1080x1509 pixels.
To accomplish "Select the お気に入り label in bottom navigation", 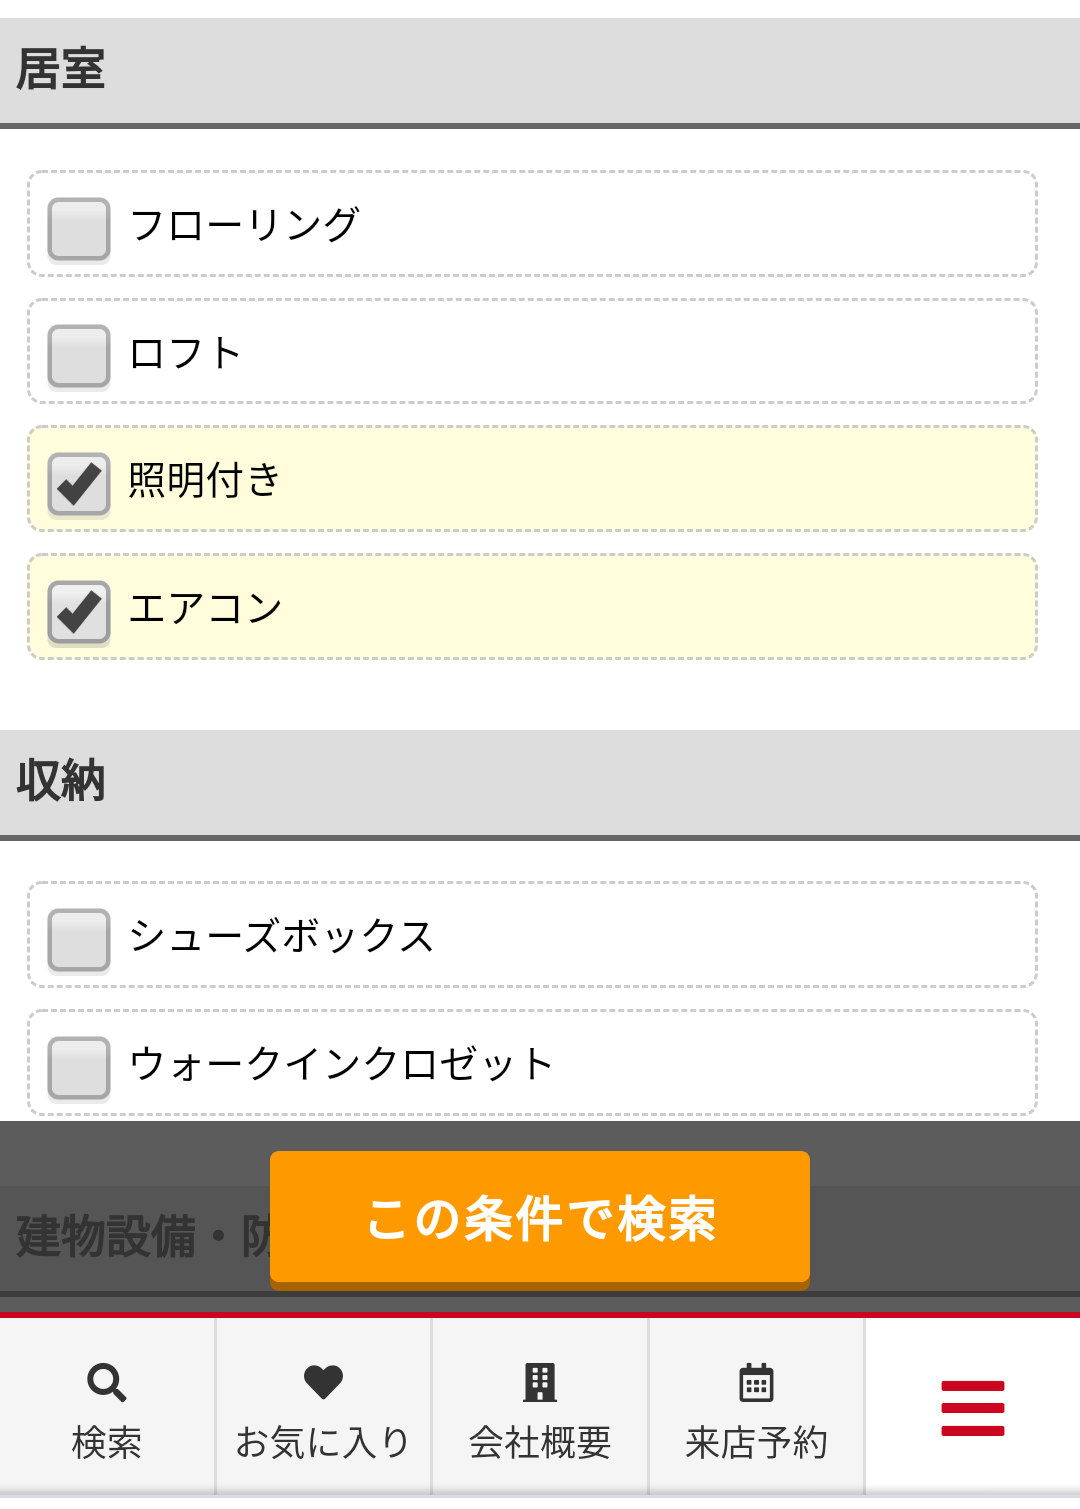I will coord(323,1443).
